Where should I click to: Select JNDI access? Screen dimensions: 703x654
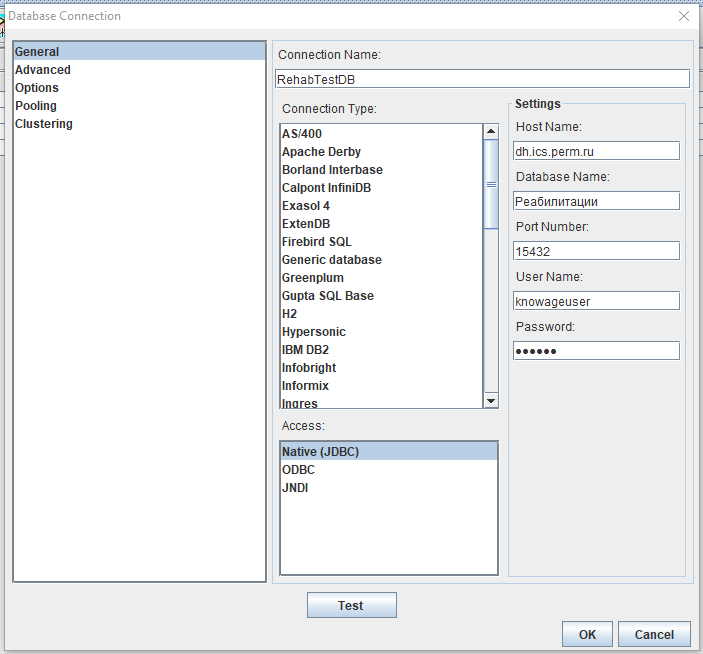pyautogui.click(x=389, y=487)
